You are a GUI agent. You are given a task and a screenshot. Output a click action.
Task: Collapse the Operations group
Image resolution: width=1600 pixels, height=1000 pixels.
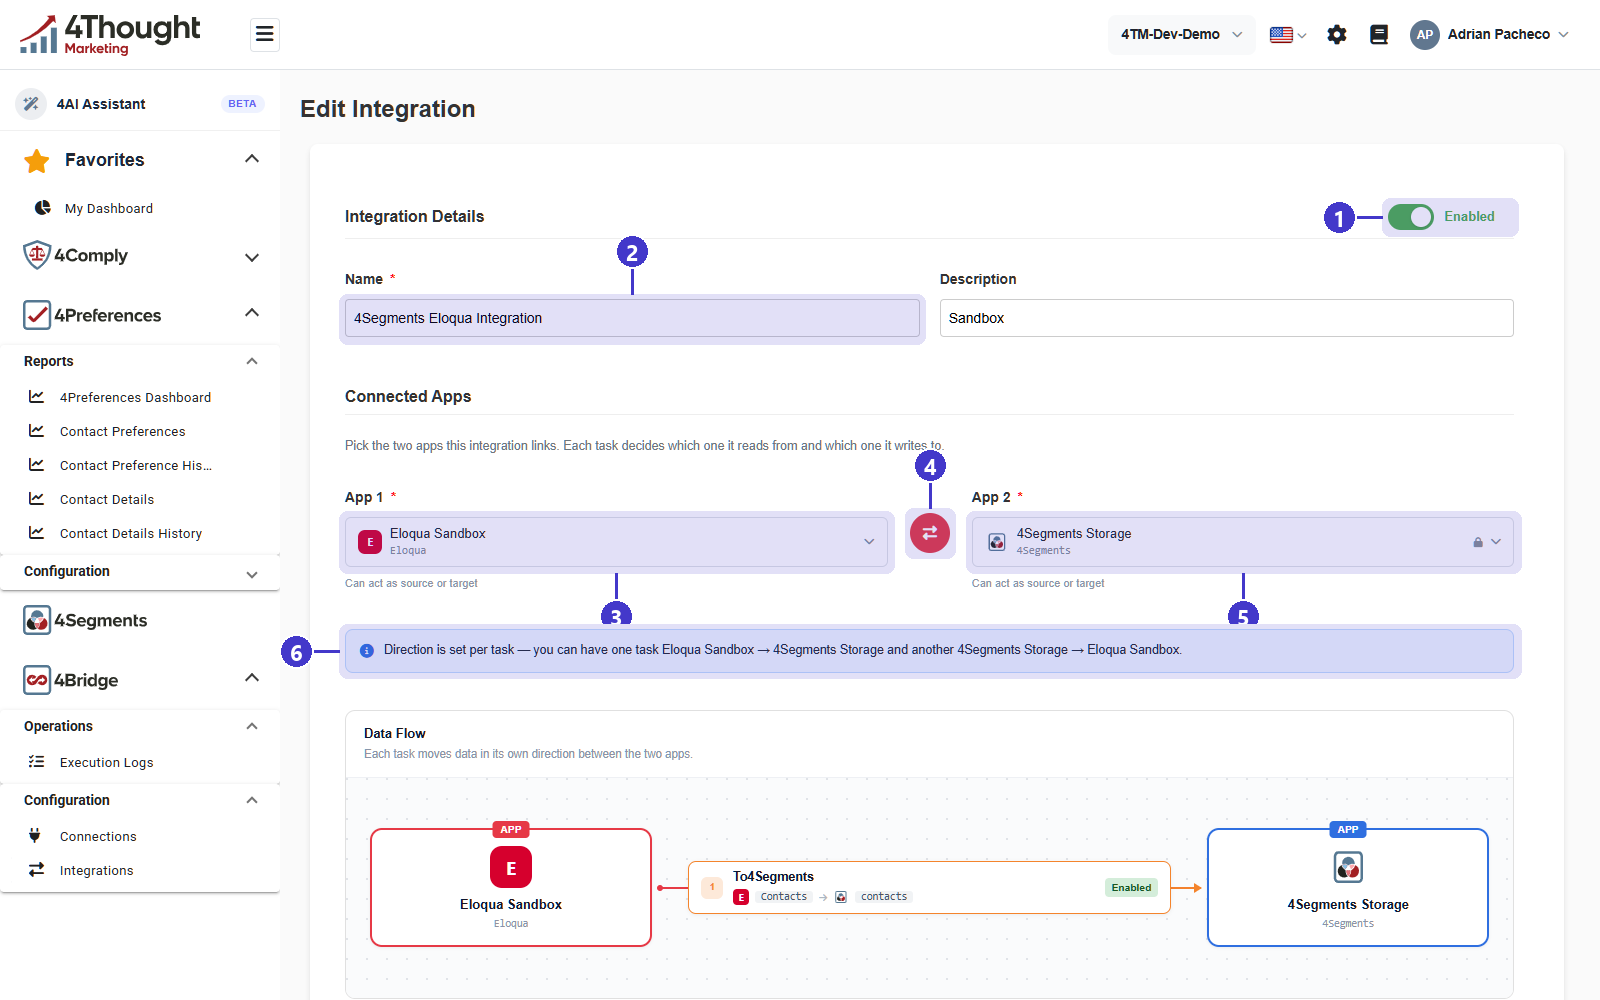click(x=252, y=726)
